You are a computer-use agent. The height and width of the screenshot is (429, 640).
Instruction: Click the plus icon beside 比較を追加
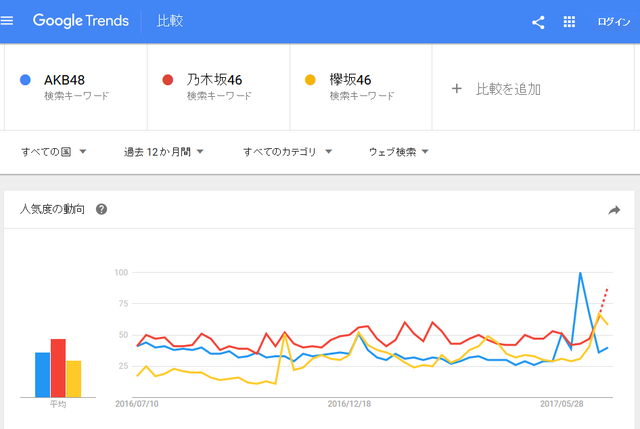457,89
